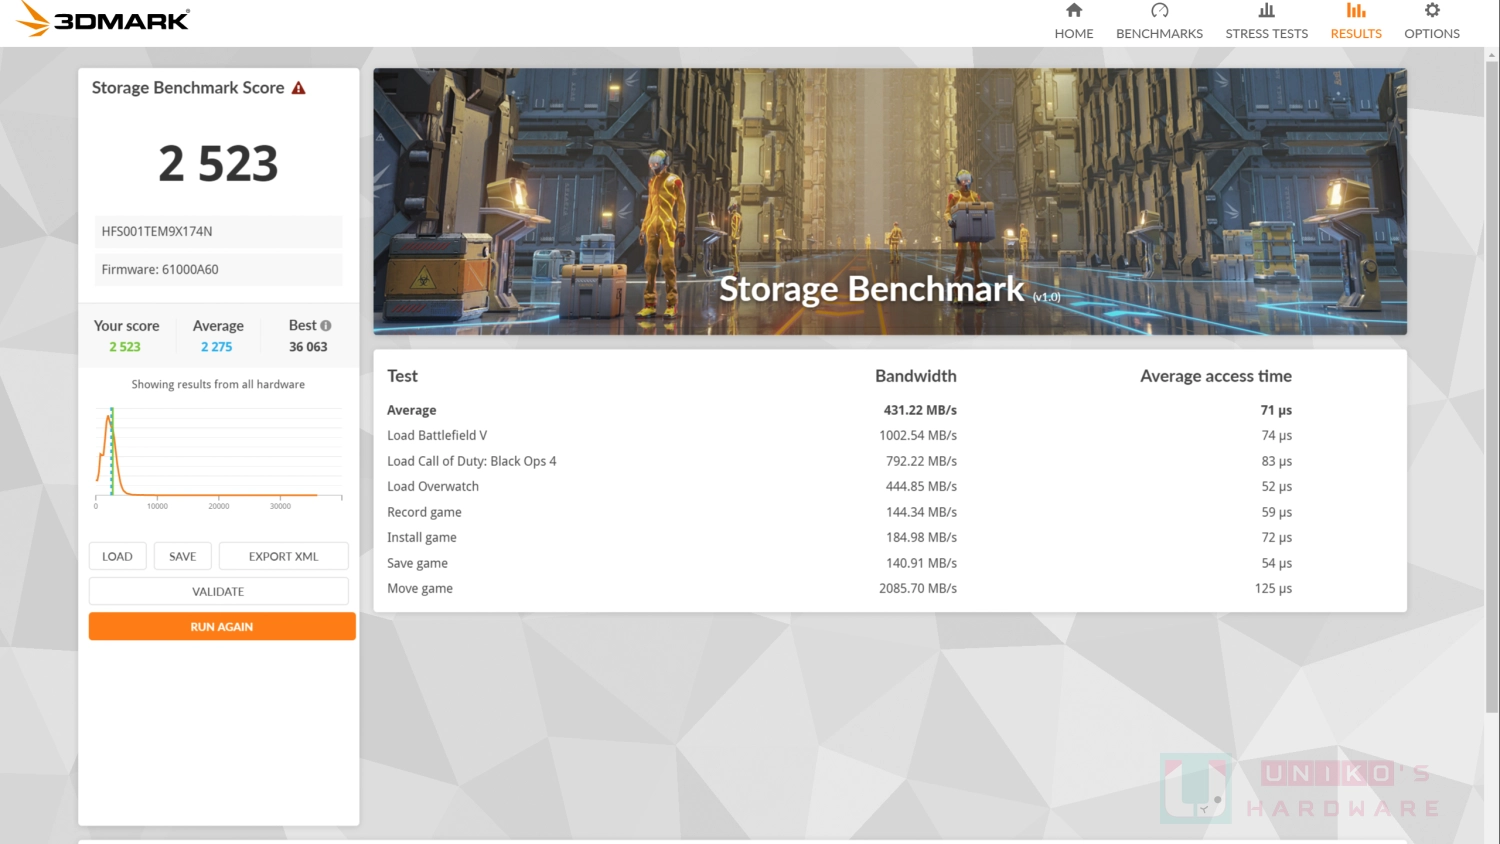Screen dimensions: 1500x844
Task: Open the Results bar-chart icon
Action: click(x=1356, y=11)
